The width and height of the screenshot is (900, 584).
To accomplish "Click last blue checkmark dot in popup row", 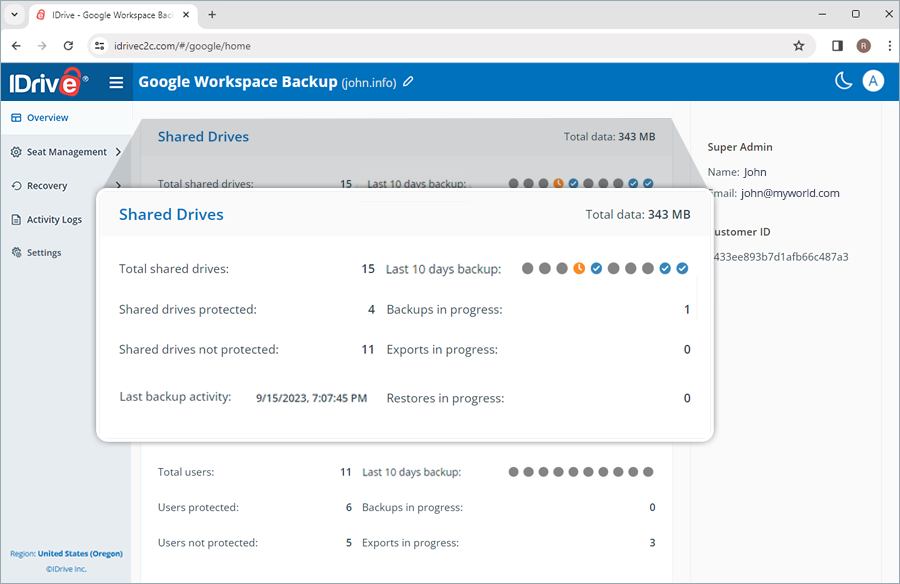I will pyautogui.click(x=682, y=268).
